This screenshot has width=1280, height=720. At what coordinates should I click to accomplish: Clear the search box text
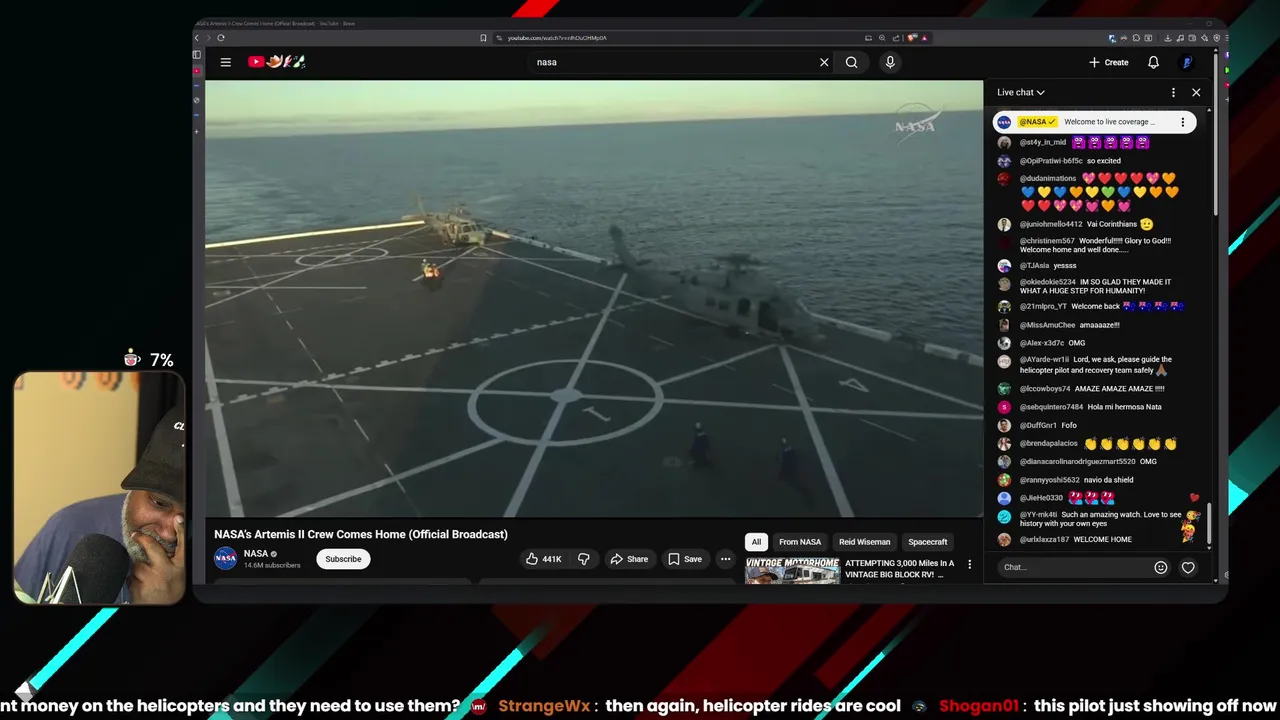pos(824,62)
